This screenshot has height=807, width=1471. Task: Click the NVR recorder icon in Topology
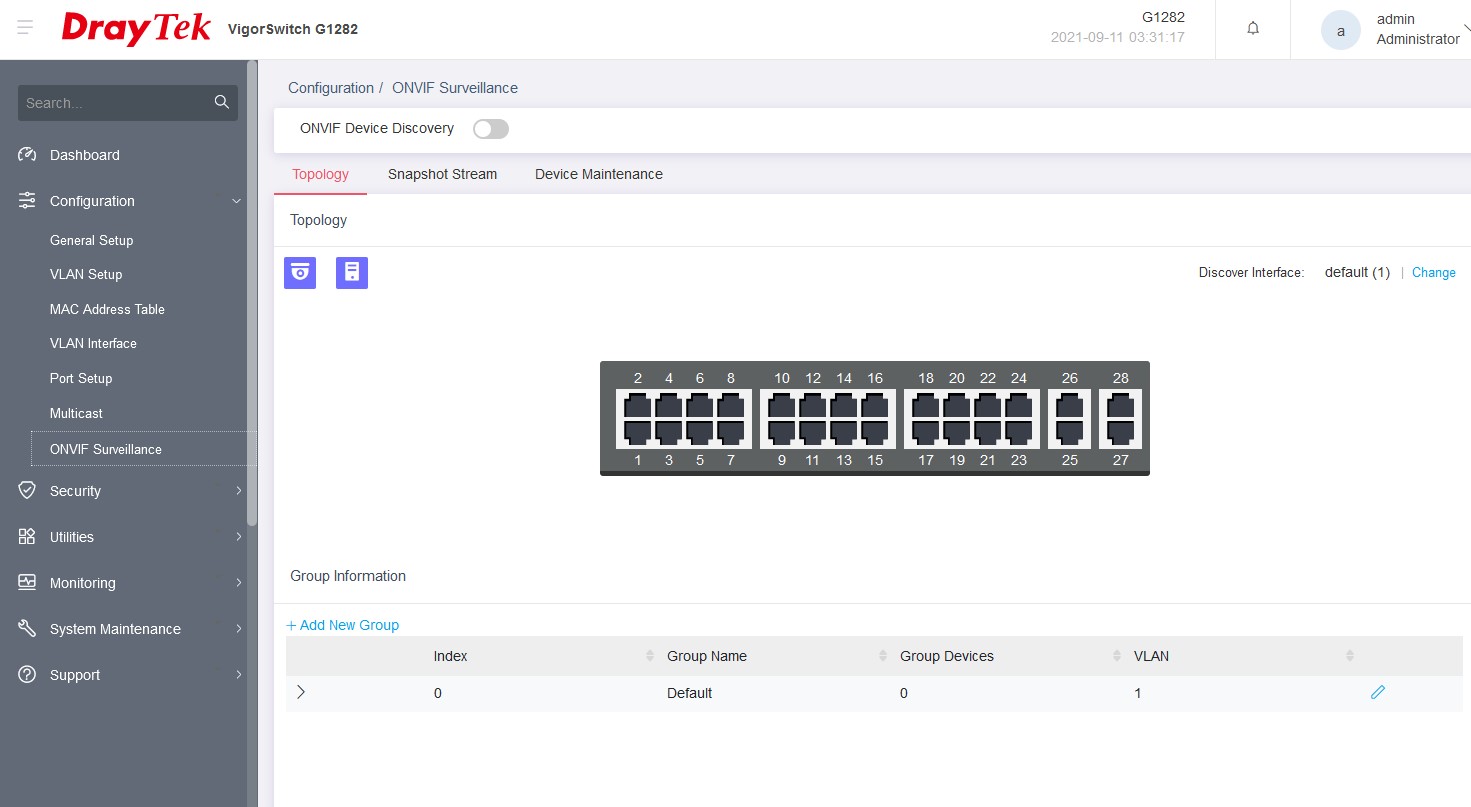click(352, 273)
